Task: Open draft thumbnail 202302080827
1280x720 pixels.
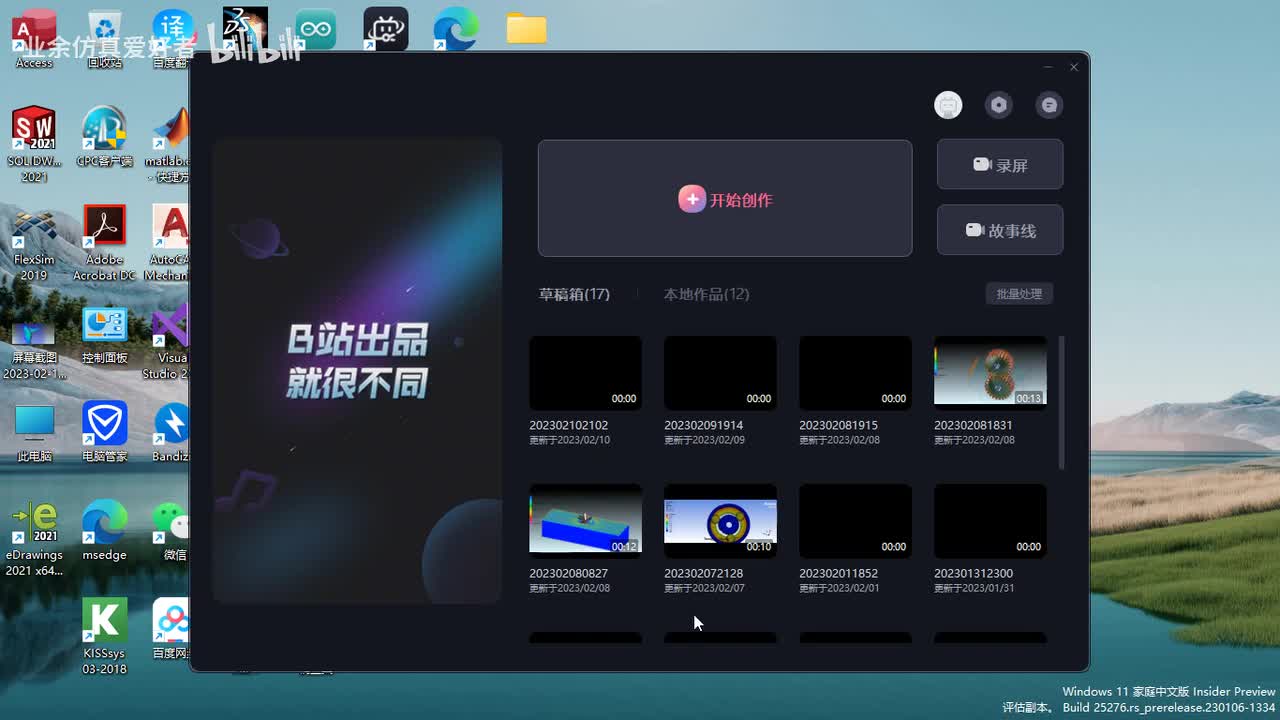Action: [585, 521]
